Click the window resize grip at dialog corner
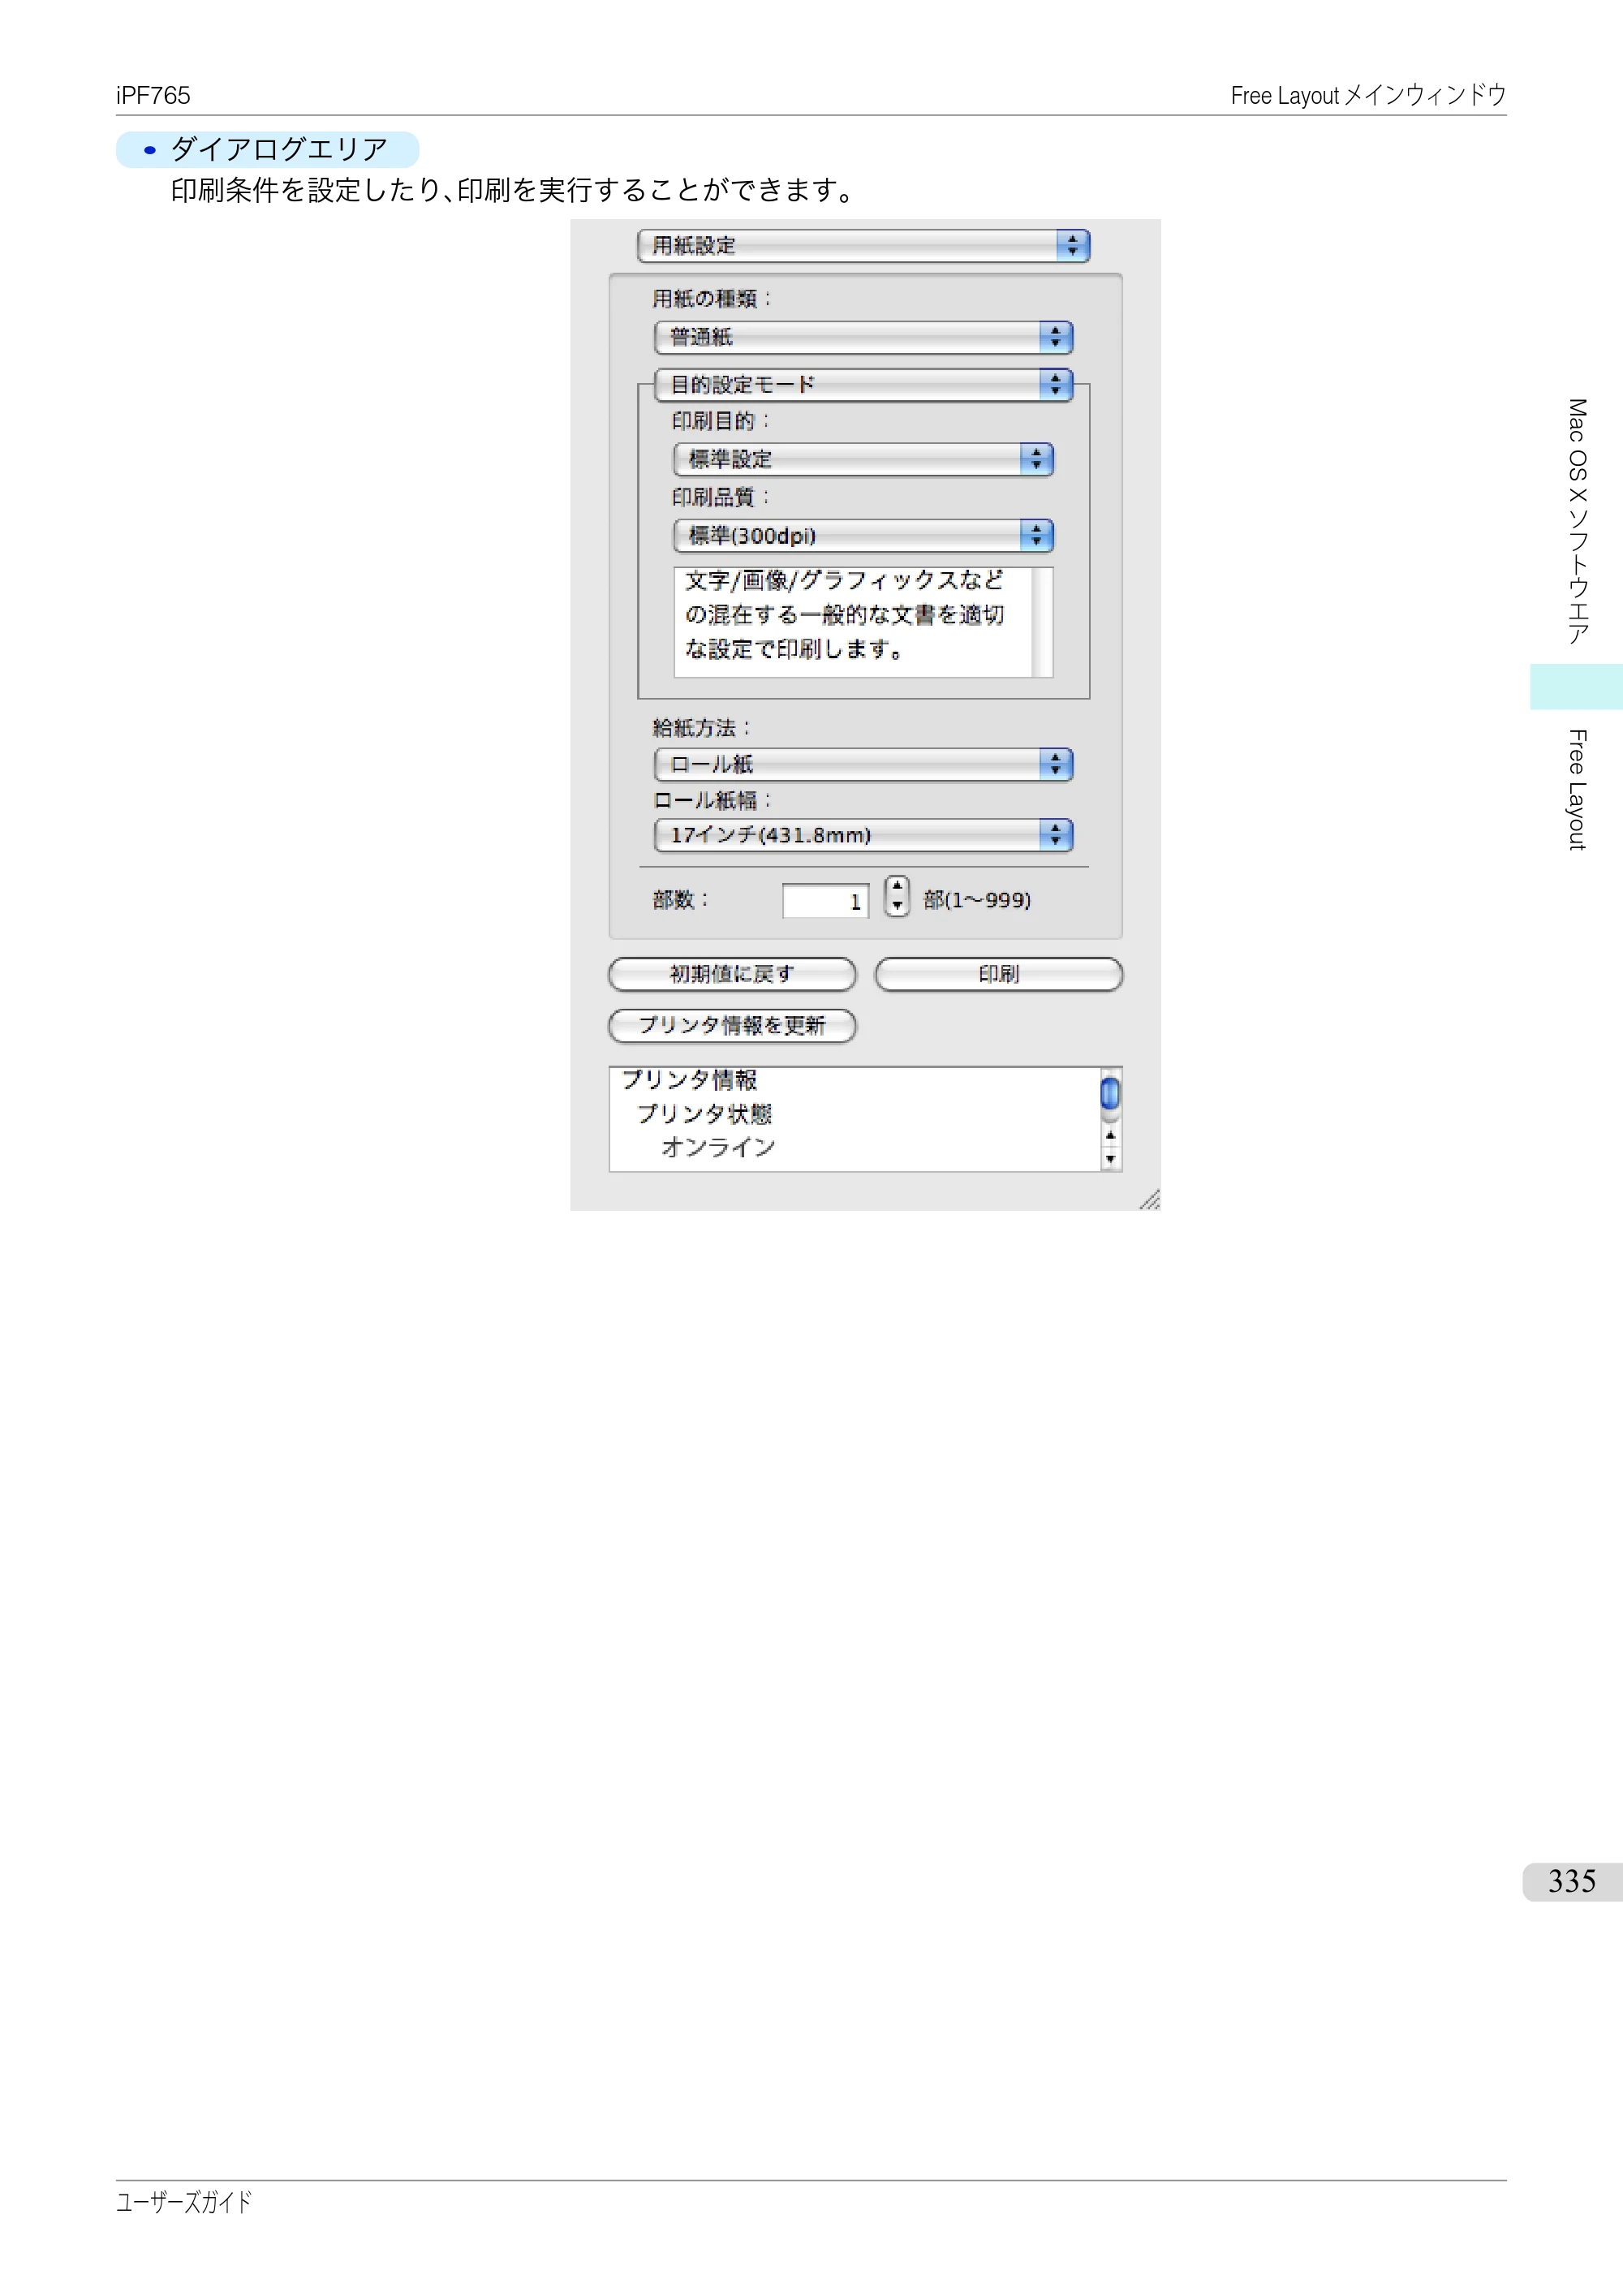 click(1150, 1200)
